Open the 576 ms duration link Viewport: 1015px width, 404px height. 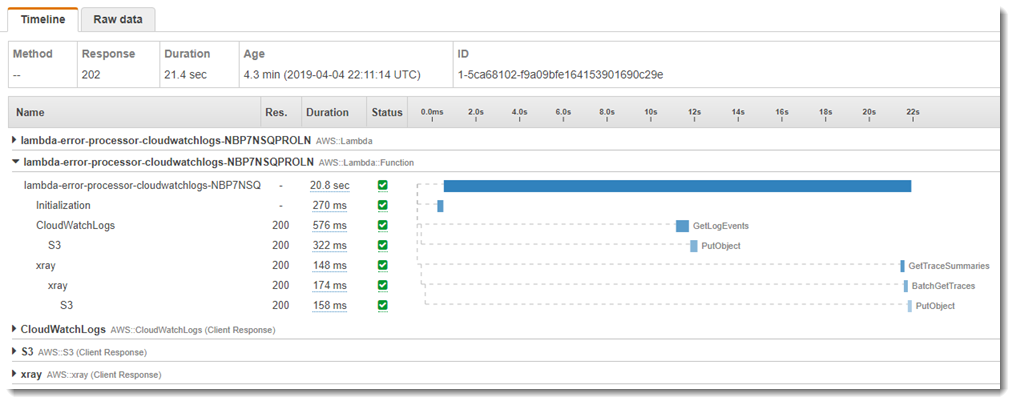point(329,225)
